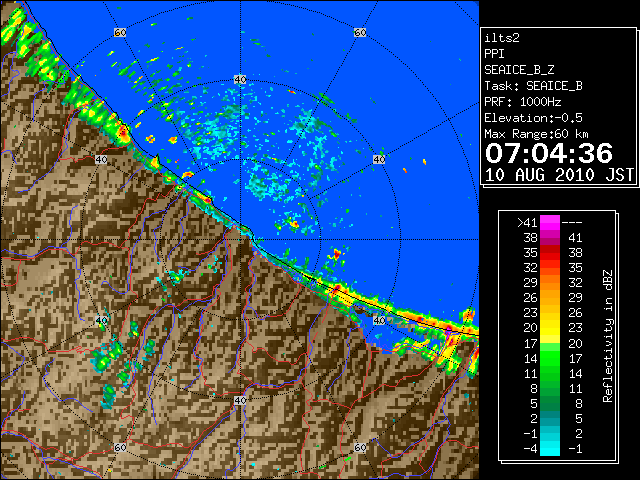Pick the magenta >41 dBZ color swatch
This screenshot has width=640, height=480.
point(550,223)
